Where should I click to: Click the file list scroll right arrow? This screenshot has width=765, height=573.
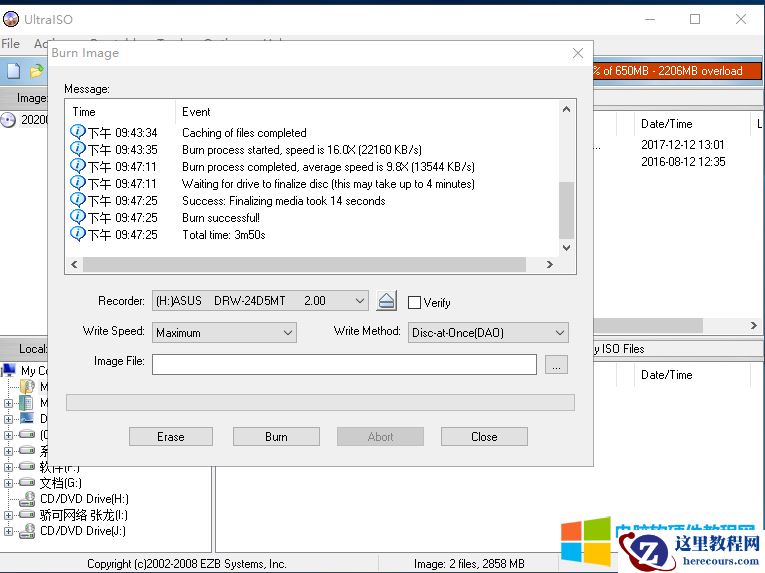[753, 325]
